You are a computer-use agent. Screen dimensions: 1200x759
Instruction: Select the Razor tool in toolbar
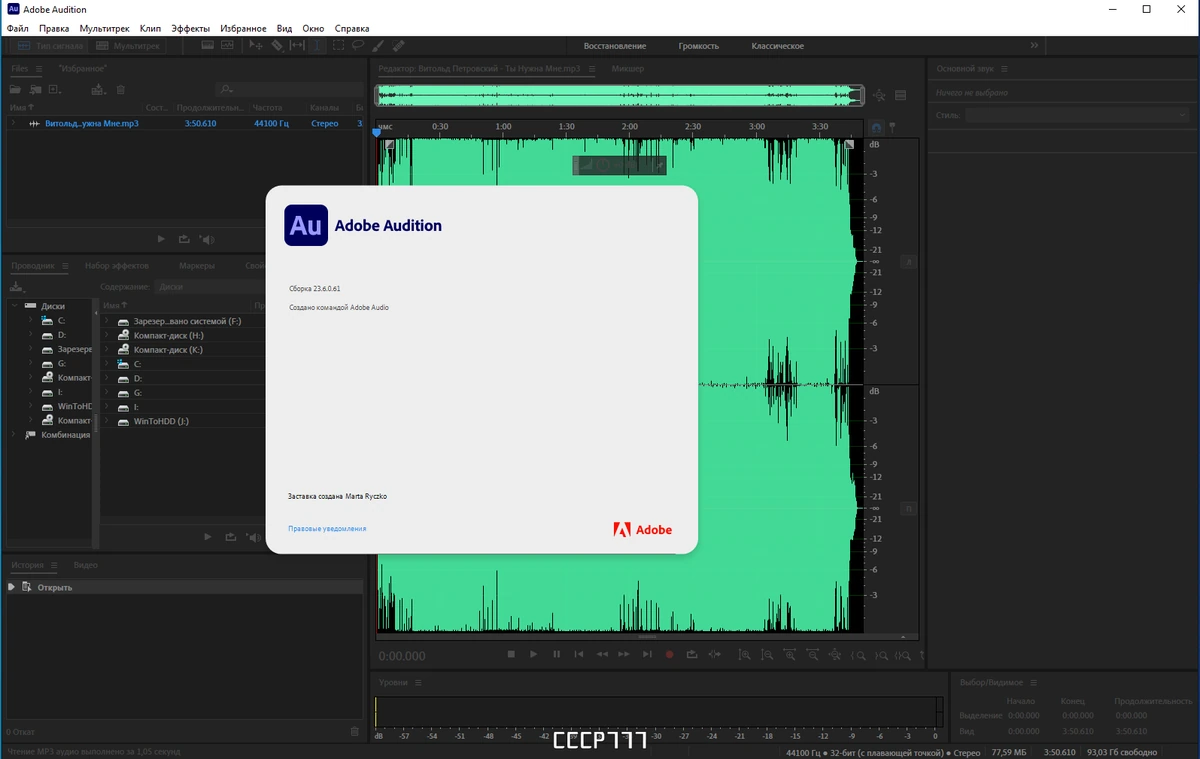tap(277, 45)
